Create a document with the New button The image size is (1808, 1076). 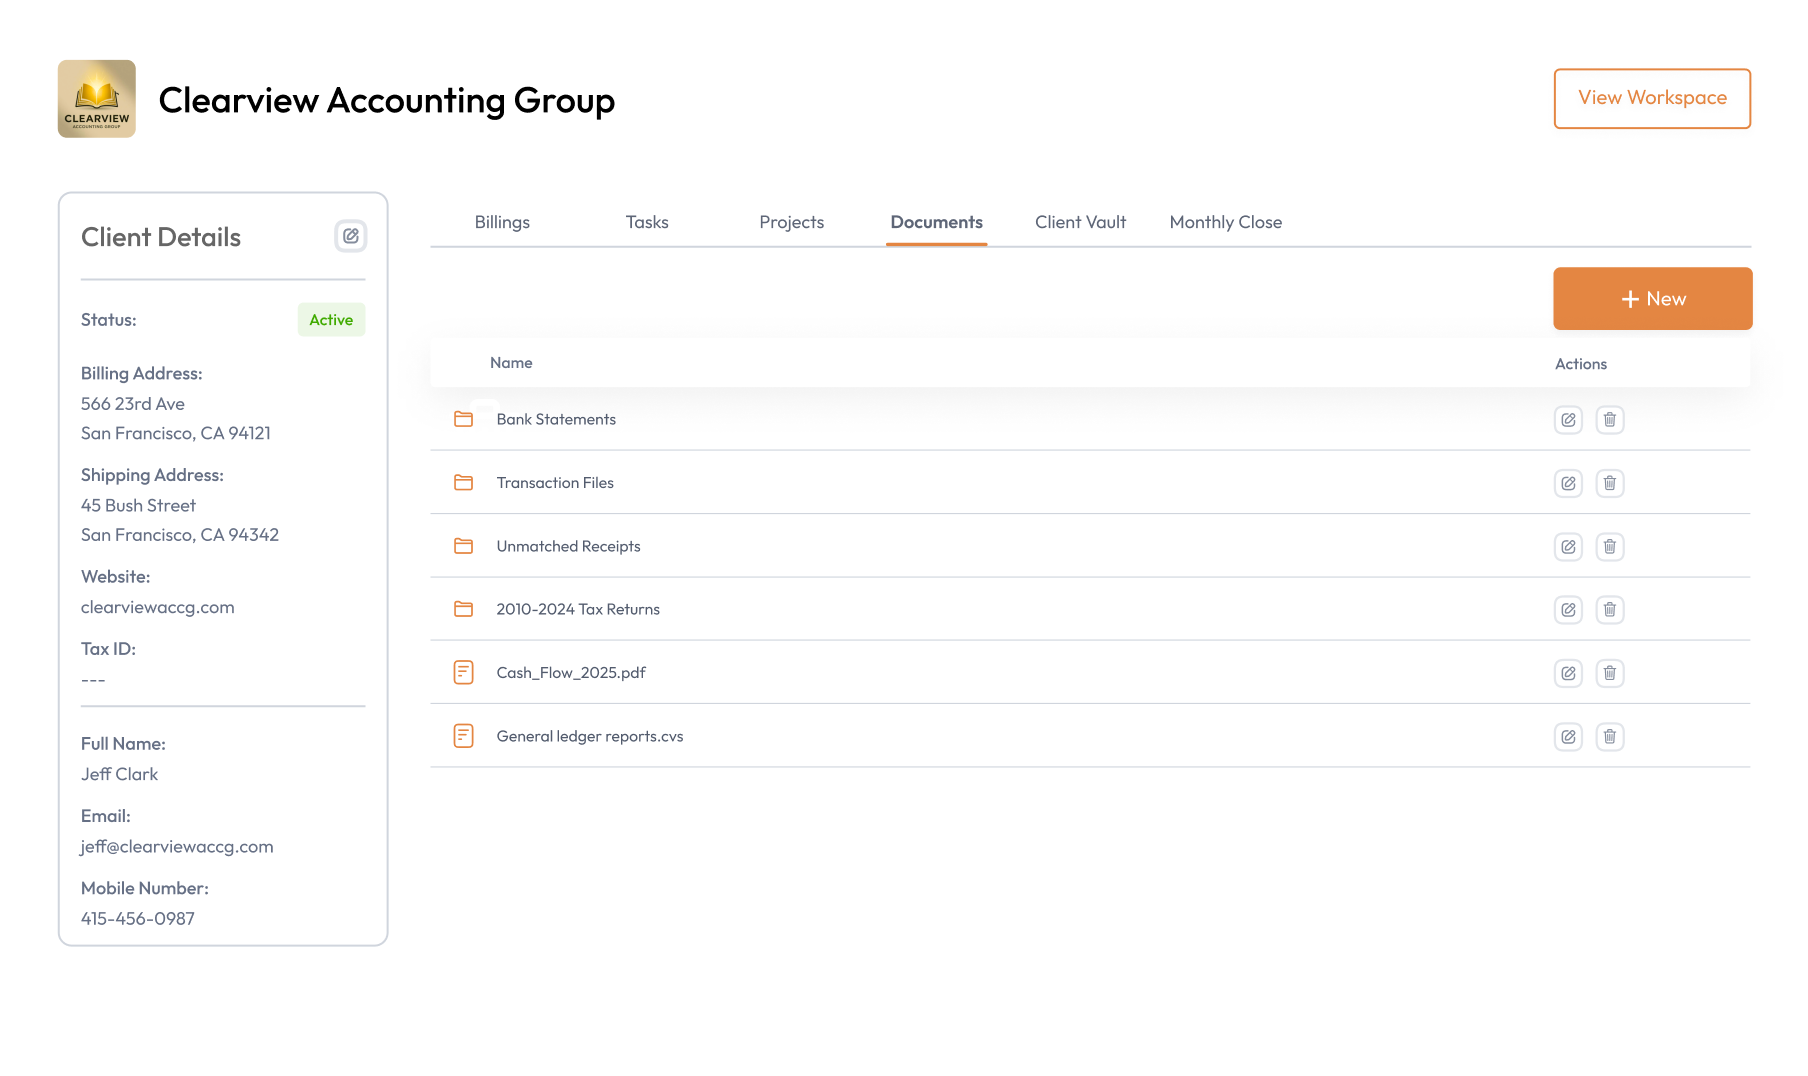[1652, 298]
